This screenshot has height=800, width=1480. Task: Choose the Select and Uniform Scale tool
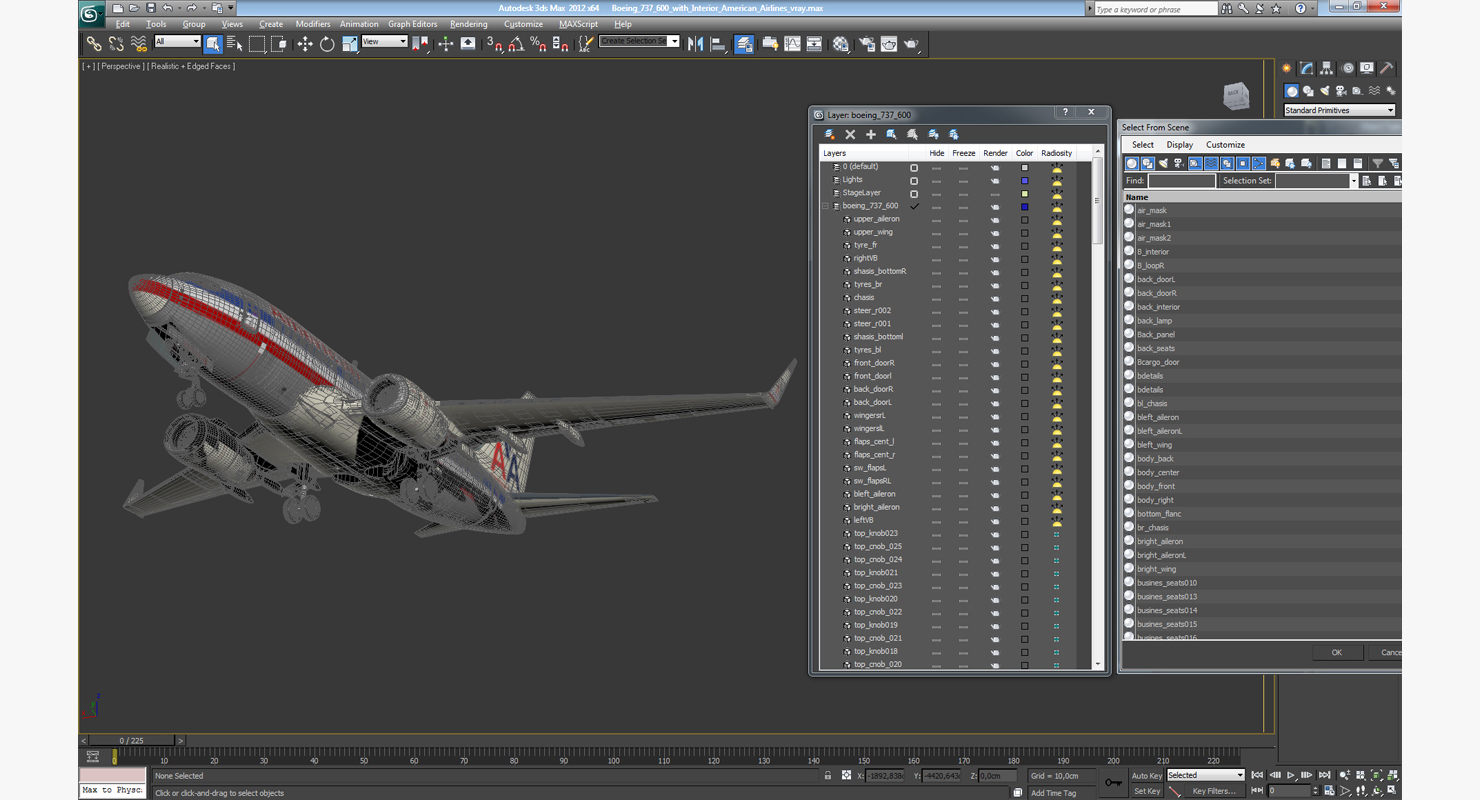(x=349, y=44)
